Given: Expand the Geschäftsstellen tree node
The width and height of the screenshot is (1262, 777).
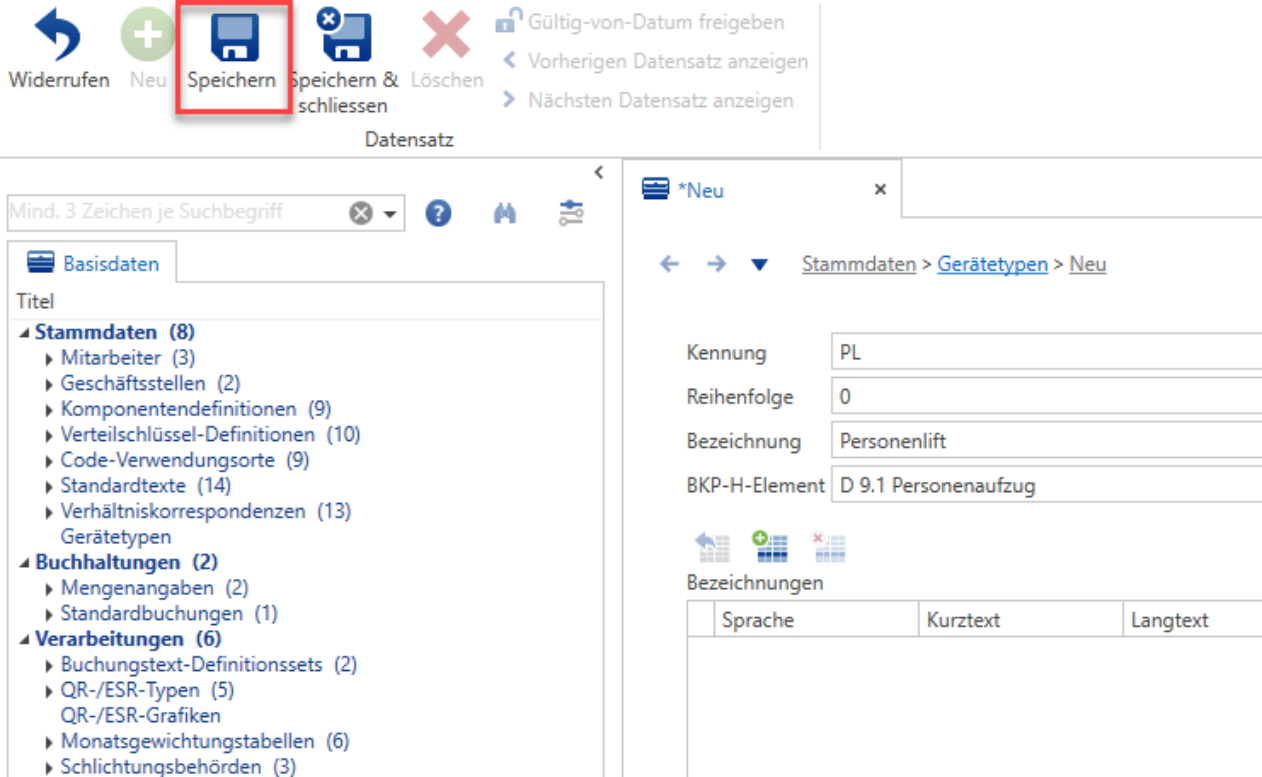Looking at the screenshot, I should coord(49,384).
